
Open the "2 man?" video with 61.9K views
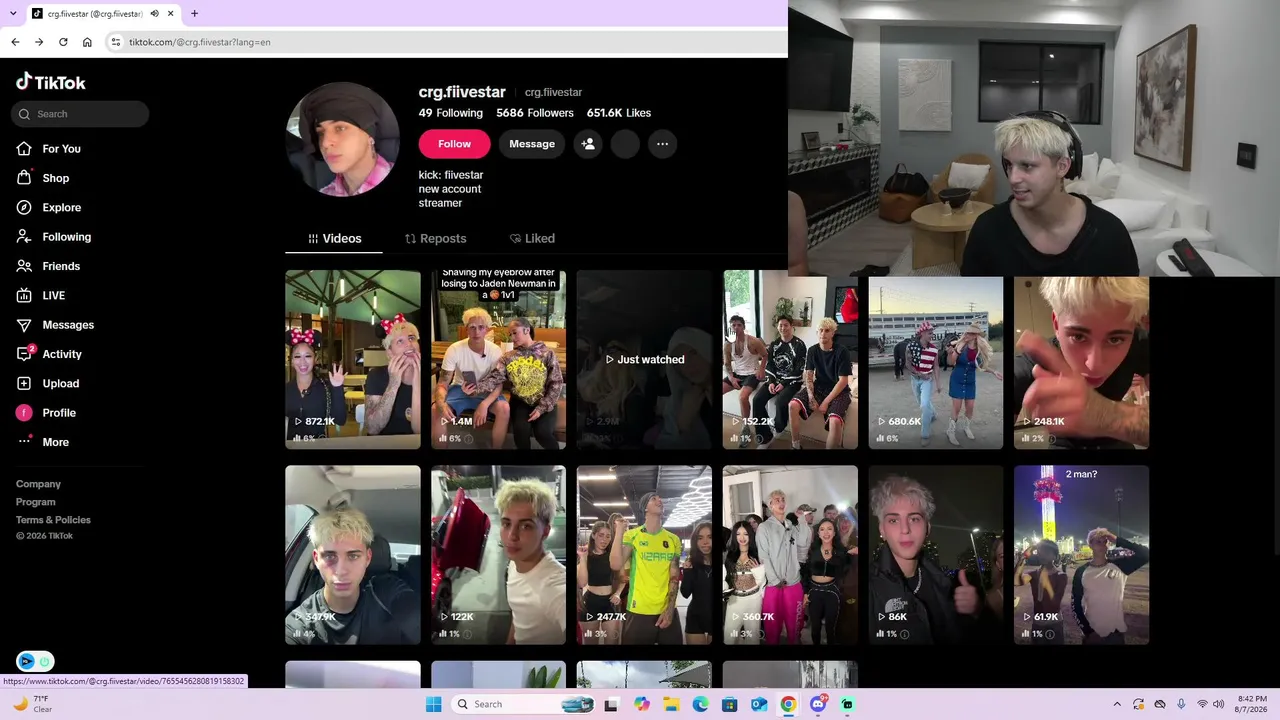(x=1081, y=555)
